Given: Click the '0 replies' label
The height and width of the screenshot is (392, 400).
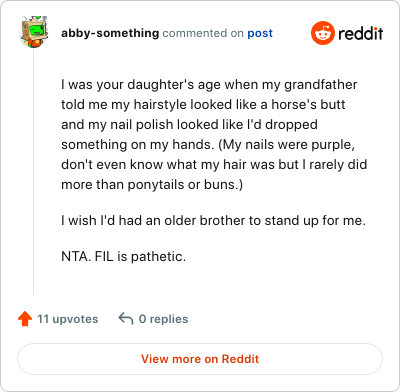Looking at the screenshot, I should coord(163,319).
